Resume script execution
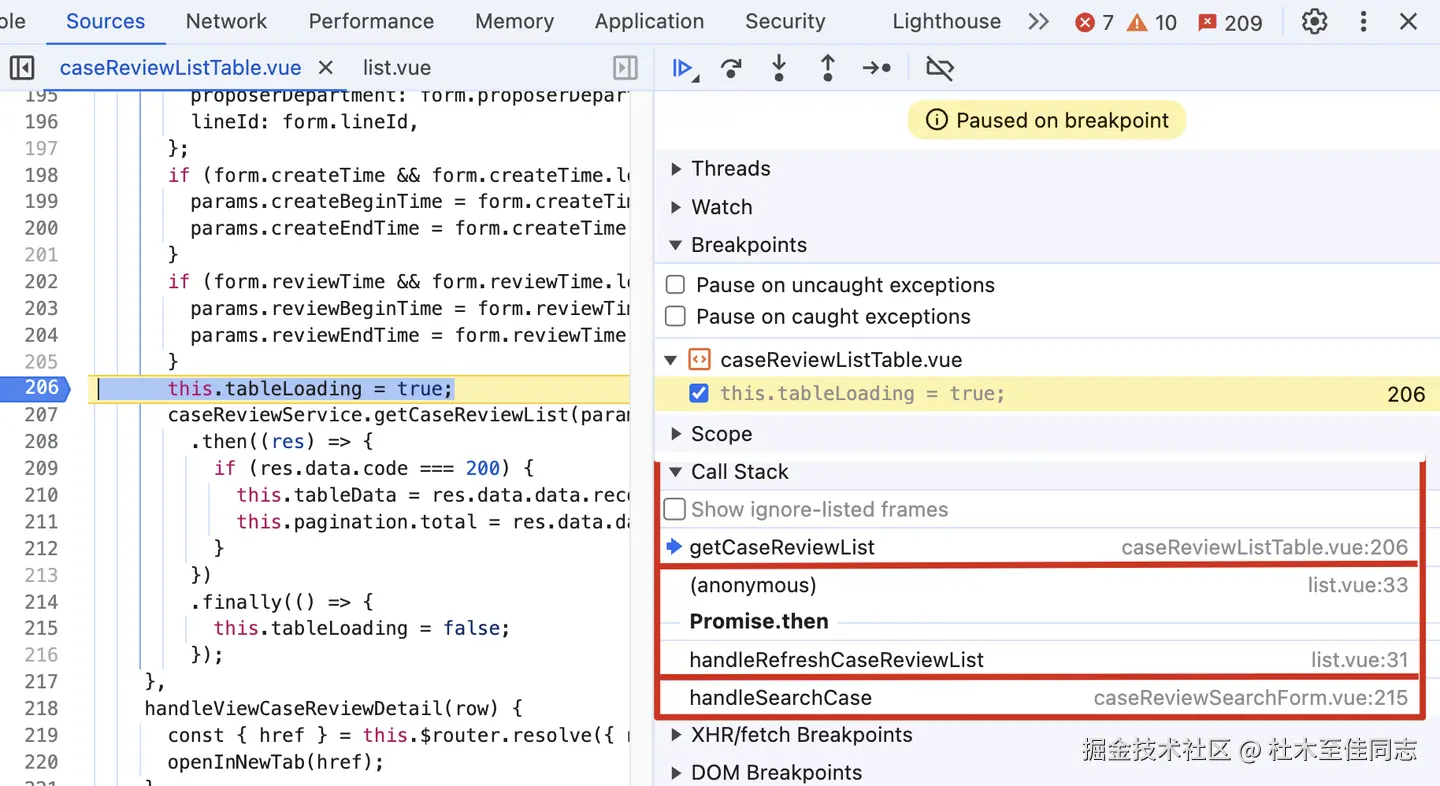 (682, 68)
